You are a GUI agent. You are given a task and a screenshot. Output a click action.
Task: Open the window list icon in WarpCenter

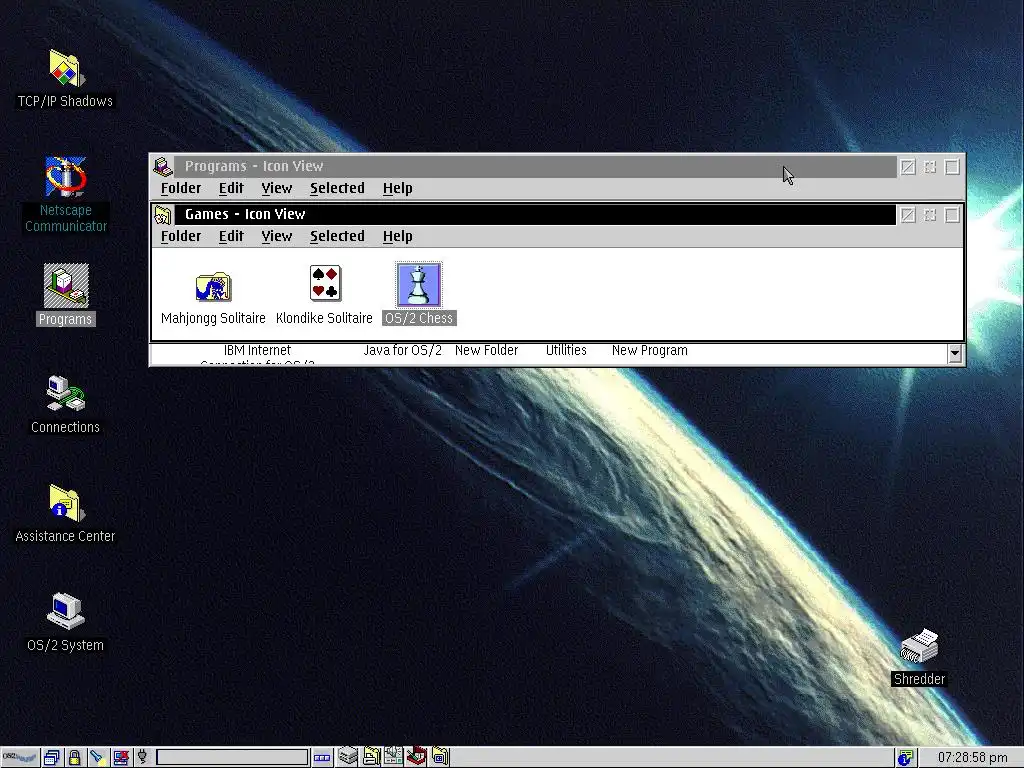click(52, 758)
